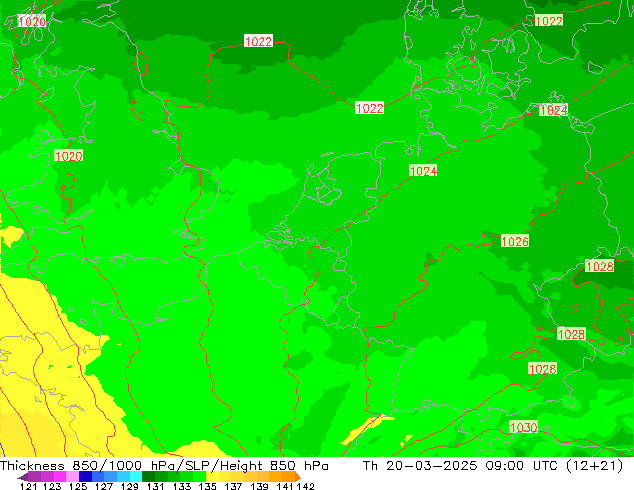Click the 133 legend value
Viewport: 634px width, 490px height.
click(181, 486)
